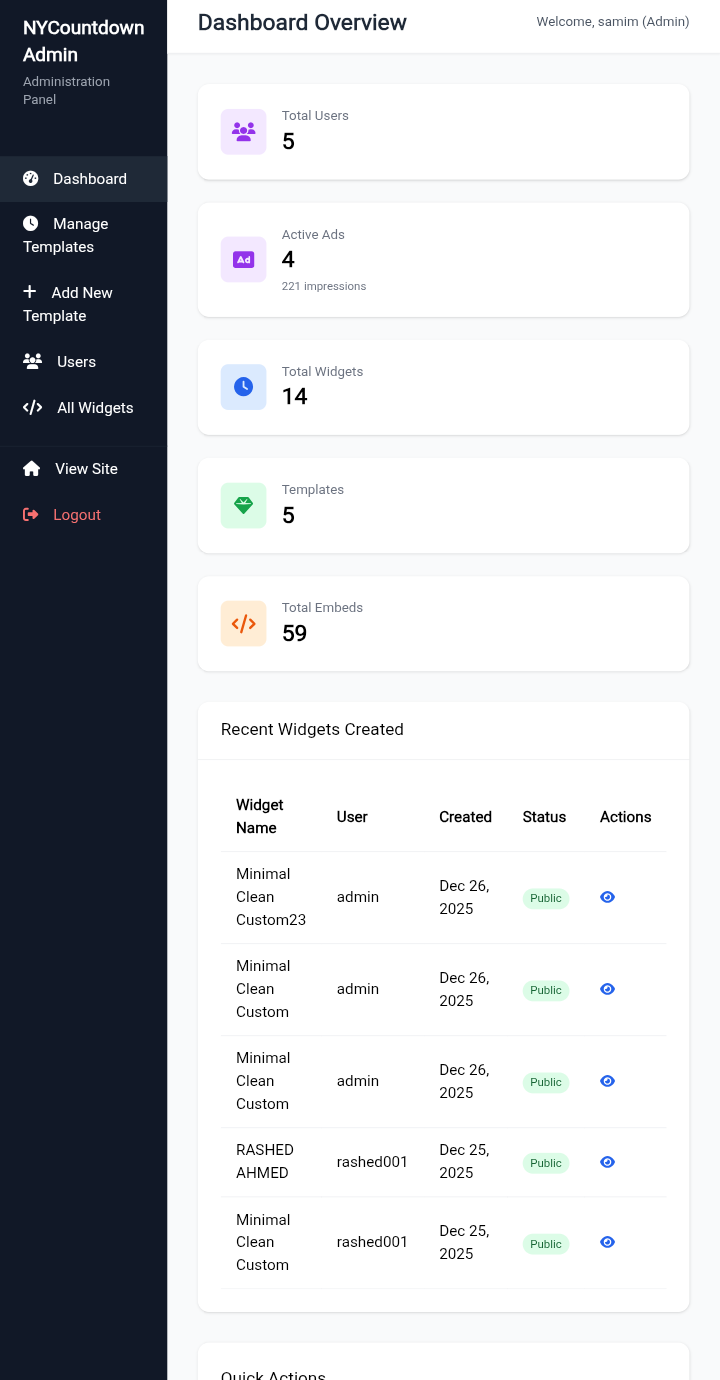
Task: Click 'Dec 25, 2025' date in RASHED AHMED row
Action: pos(464,1162)
